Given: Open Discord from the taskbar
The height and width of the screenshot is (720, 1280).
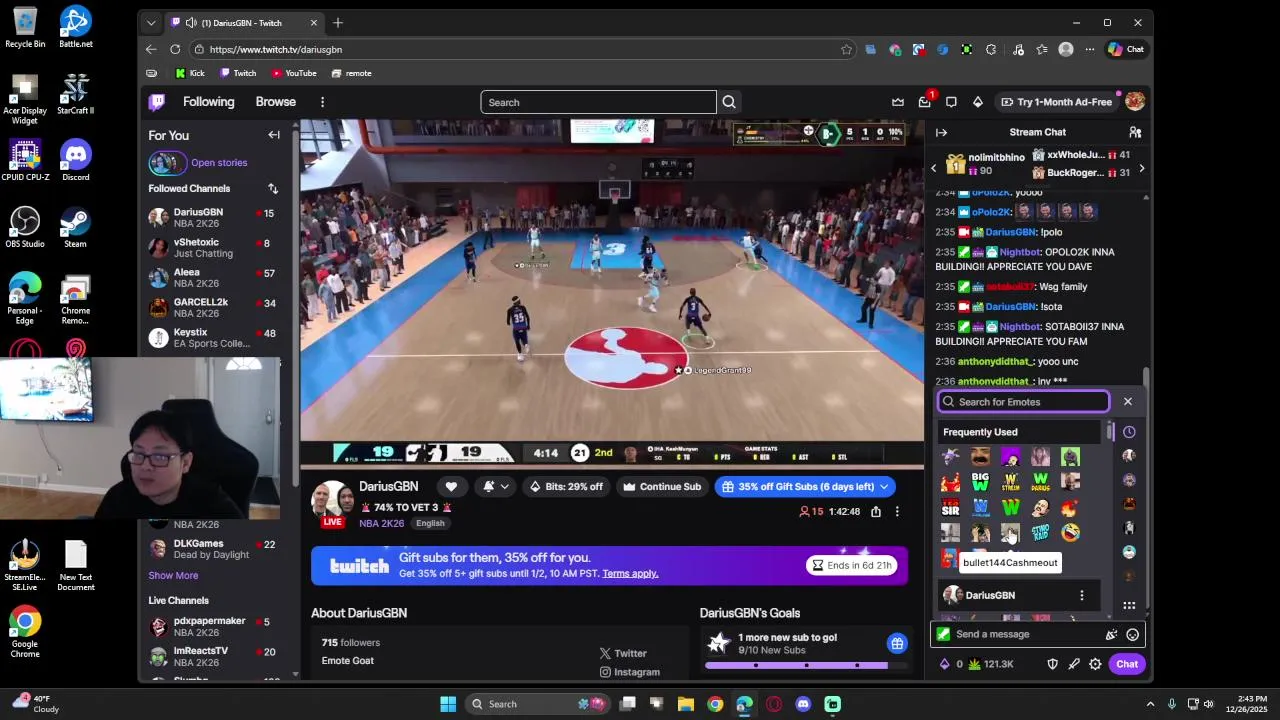Looking at the screenshot, I should tap(803, 704).
